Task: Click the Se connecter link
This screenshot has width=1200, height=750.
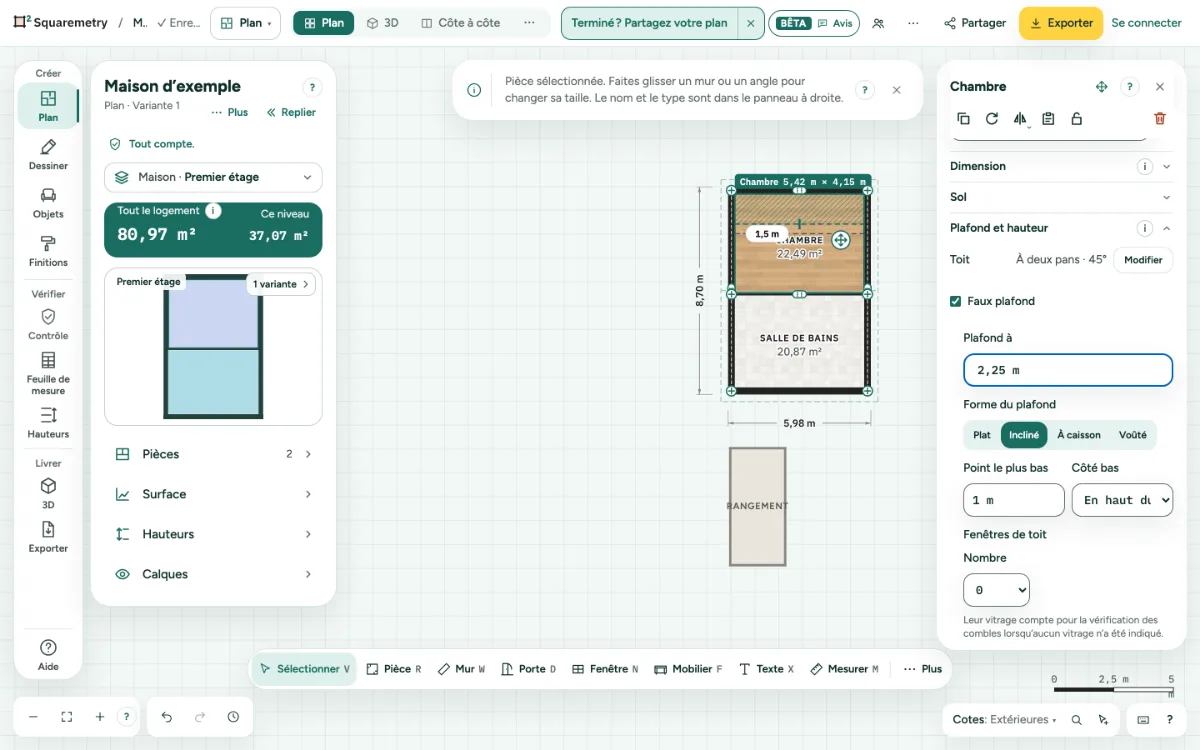Action: click(x=1146, y=23)
